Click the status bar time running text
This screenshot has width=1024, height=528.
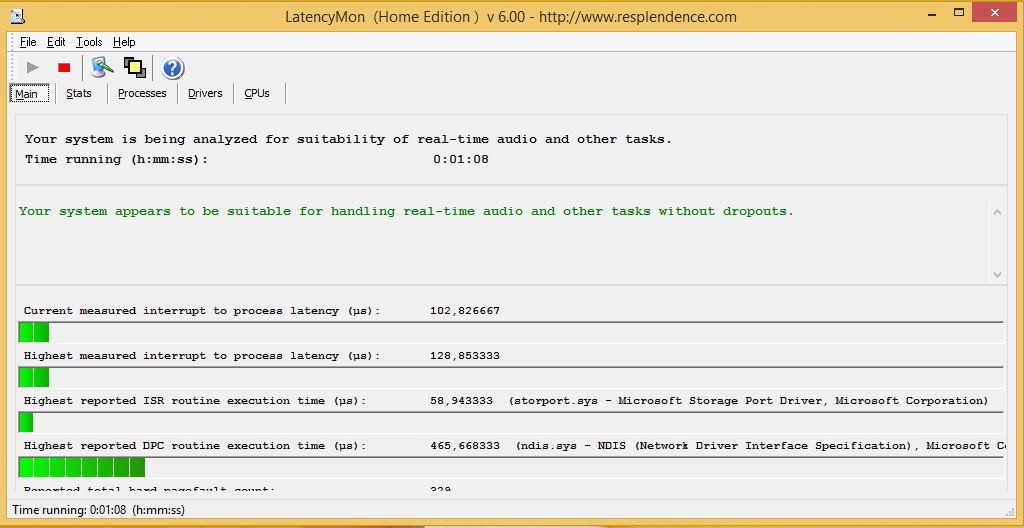pyautogui.click(x=99, y=510)
